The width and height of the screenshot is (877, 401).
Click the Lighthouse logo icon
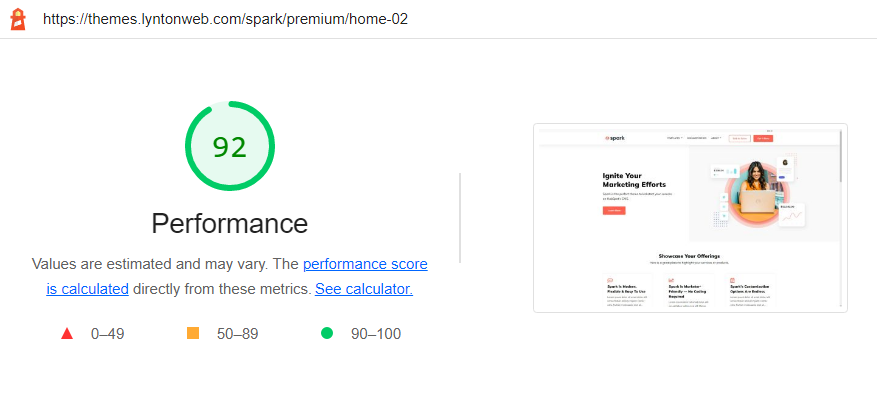[18, 19]
